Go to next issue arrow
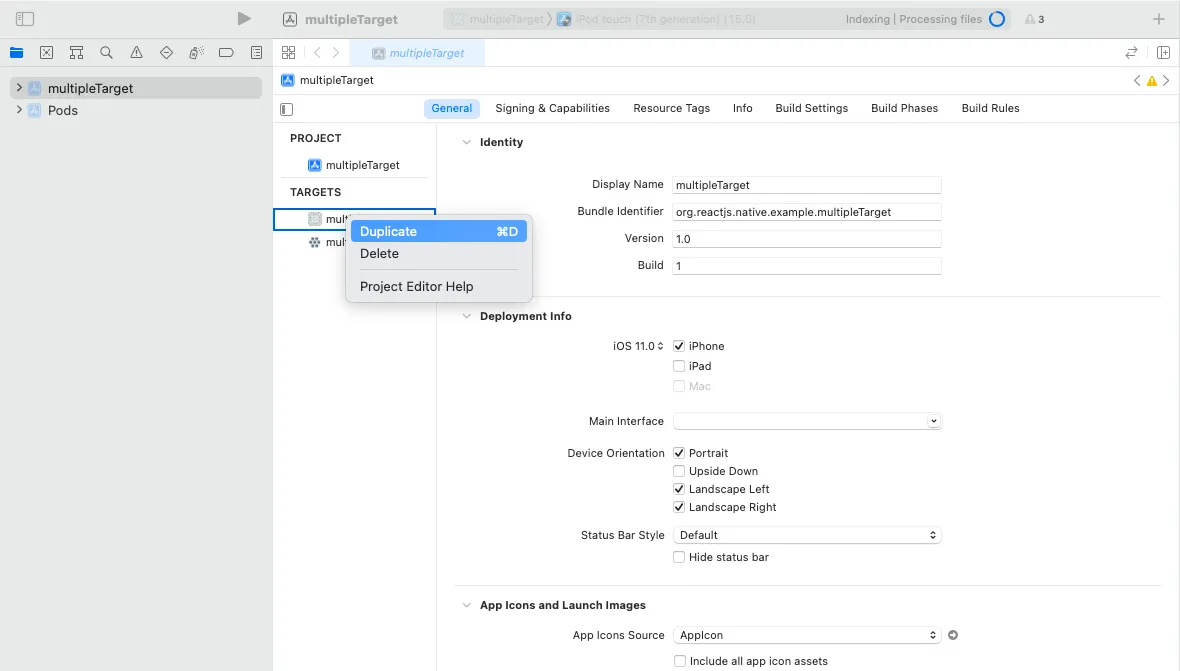This screenshot has width=1180, height=671. pos(1166,80)
